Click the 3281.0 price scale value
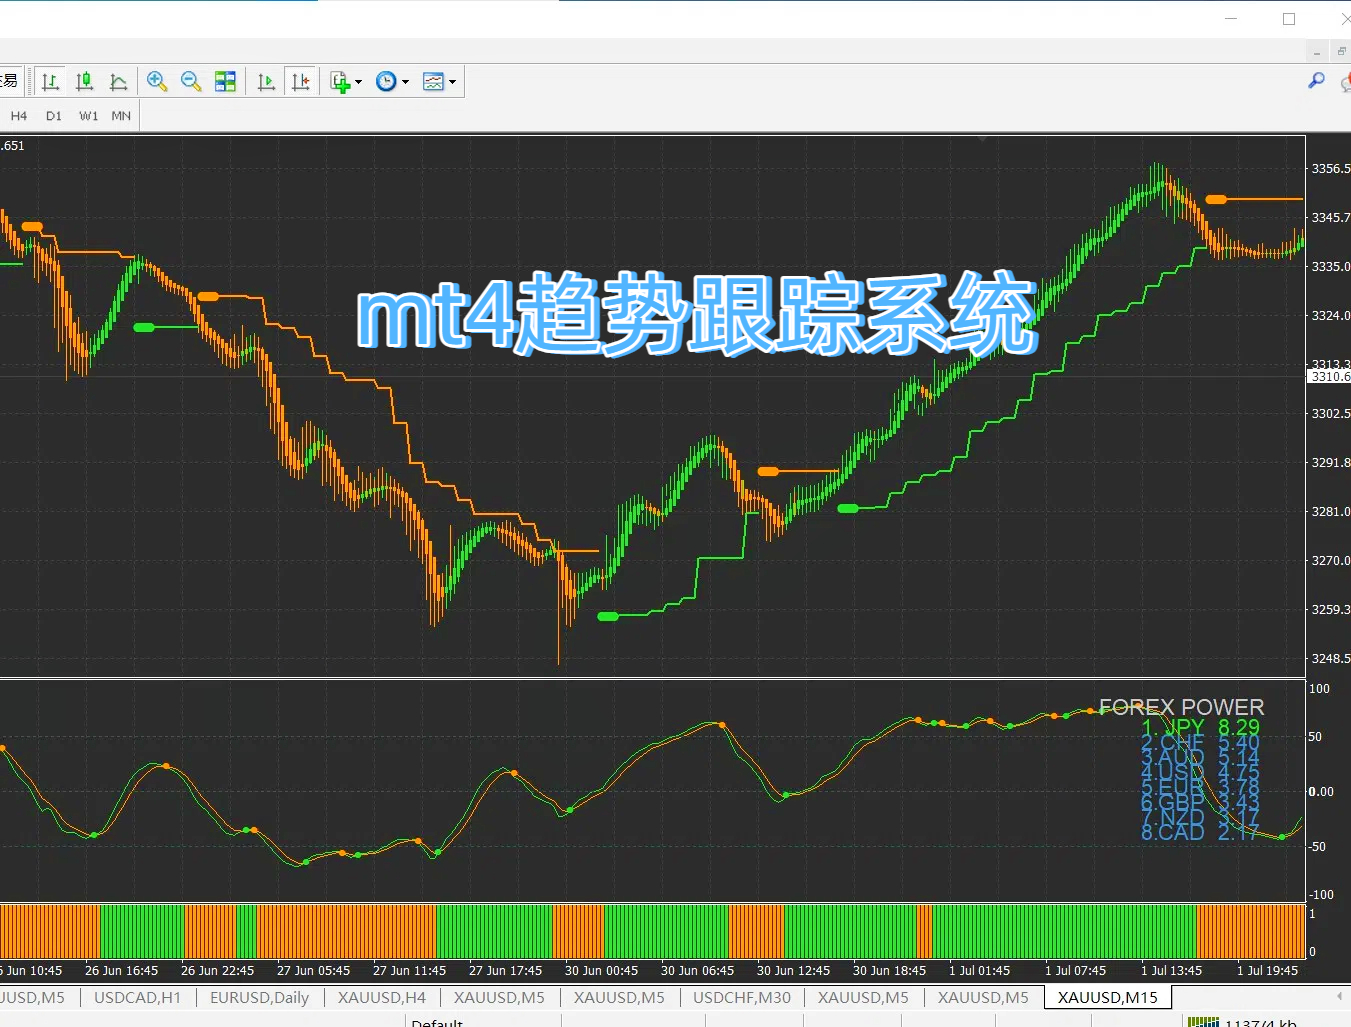The height and width of the screenshot is (1027, 1351). click(1330, 511)
